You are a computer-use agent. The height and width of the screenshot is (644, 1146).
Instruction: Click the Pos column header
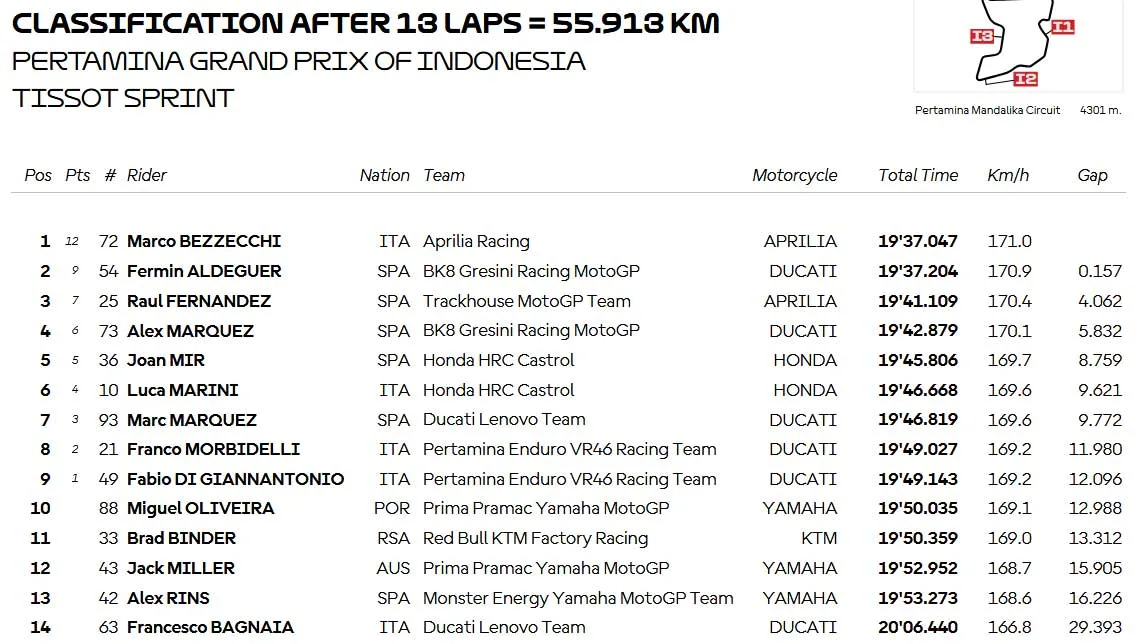tap(38, 175)
